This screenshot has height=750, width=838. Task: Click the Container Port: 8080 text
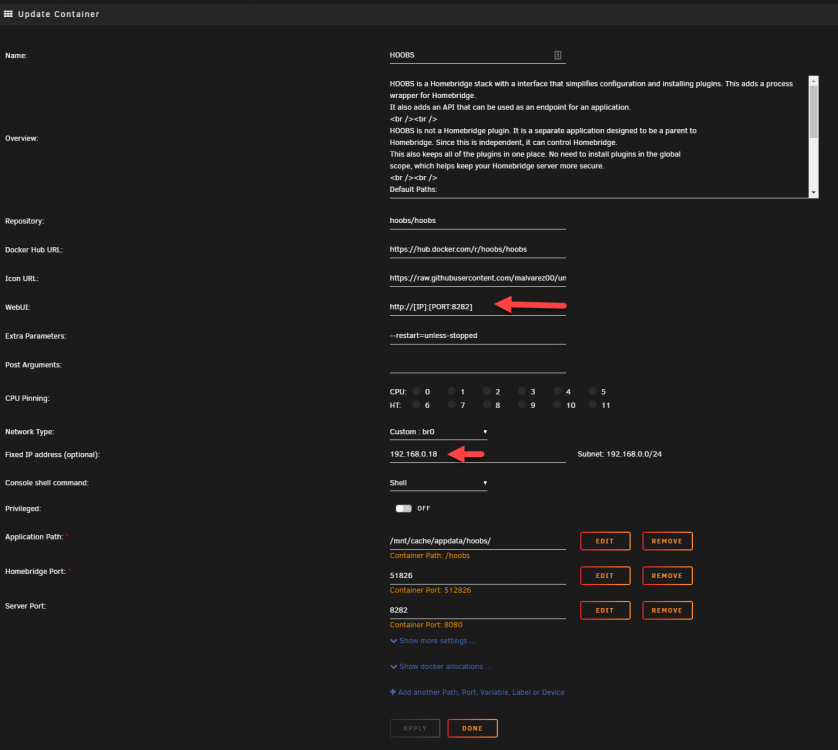[x=426, y=624]
